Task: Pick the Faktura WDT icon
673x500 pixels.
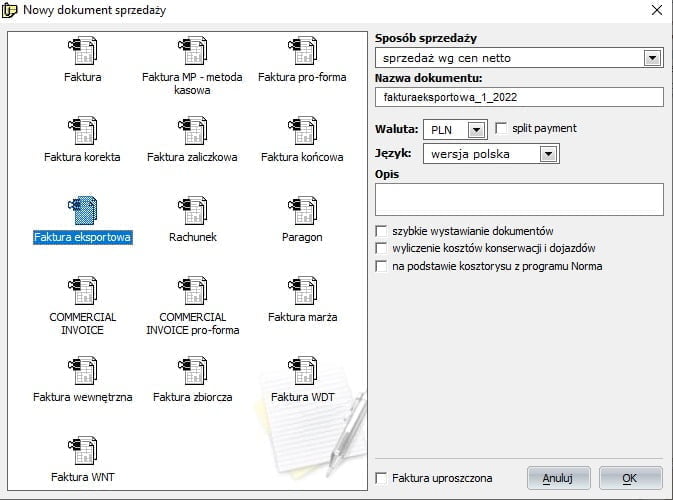Action: tap(302, 370)
